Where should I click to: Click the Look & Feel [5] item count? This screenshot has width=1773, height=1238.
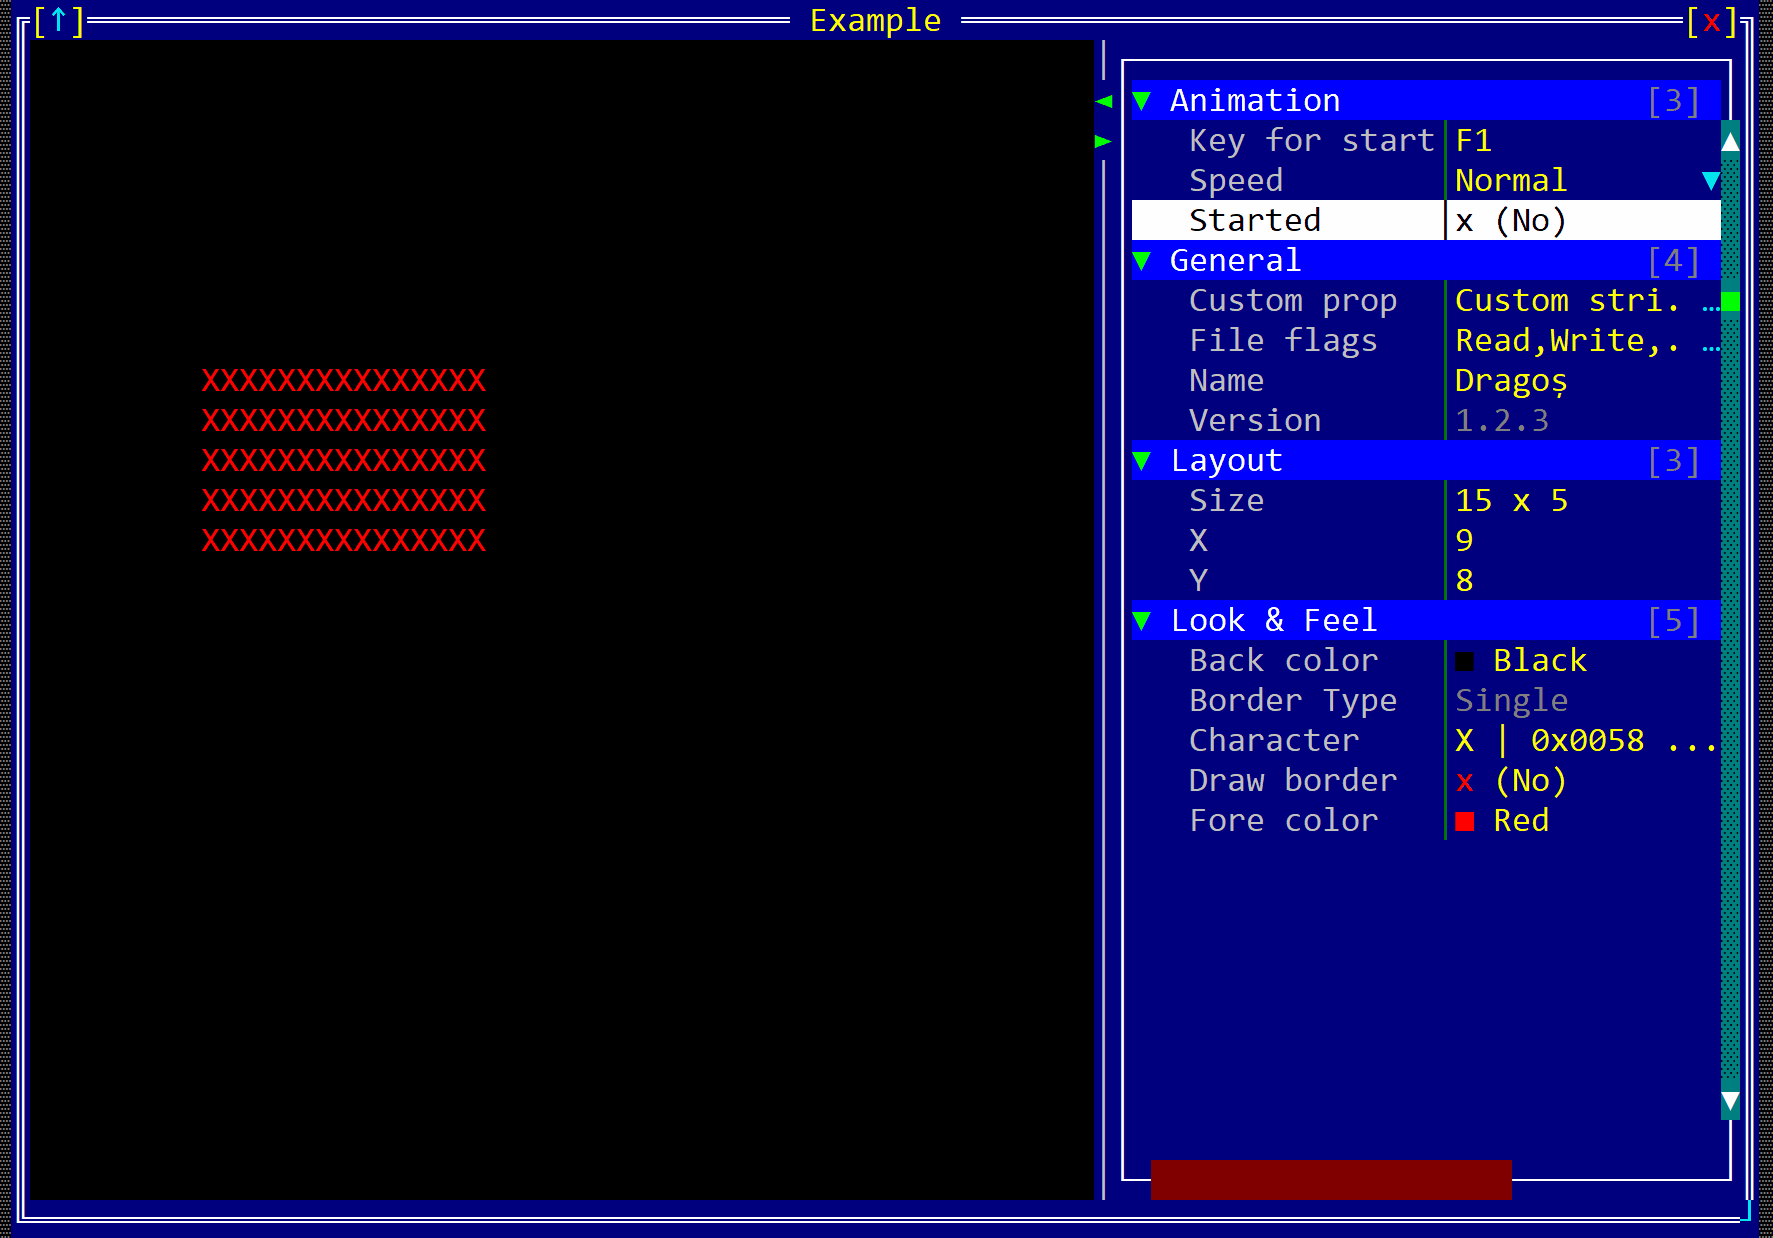tap(1673, 621)
